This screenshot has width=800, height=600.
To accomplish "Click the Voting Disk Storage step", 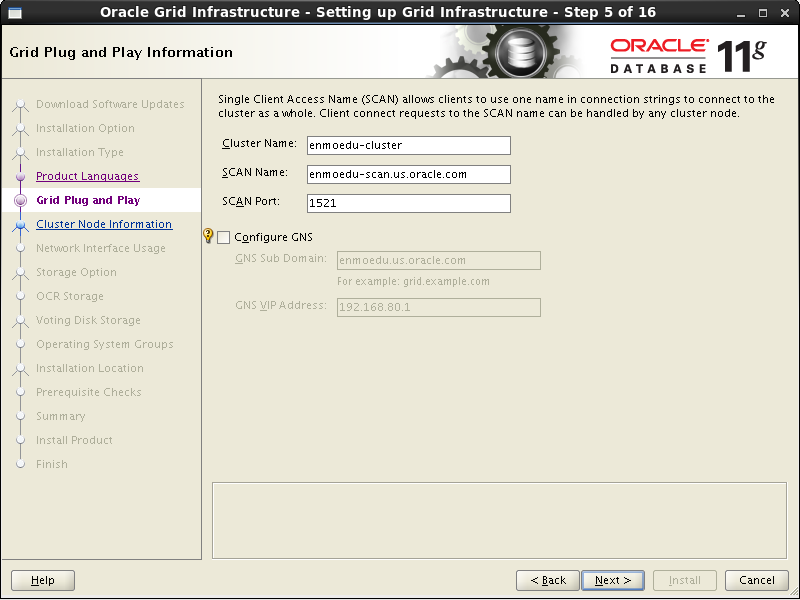I will [x=88, y=320].
